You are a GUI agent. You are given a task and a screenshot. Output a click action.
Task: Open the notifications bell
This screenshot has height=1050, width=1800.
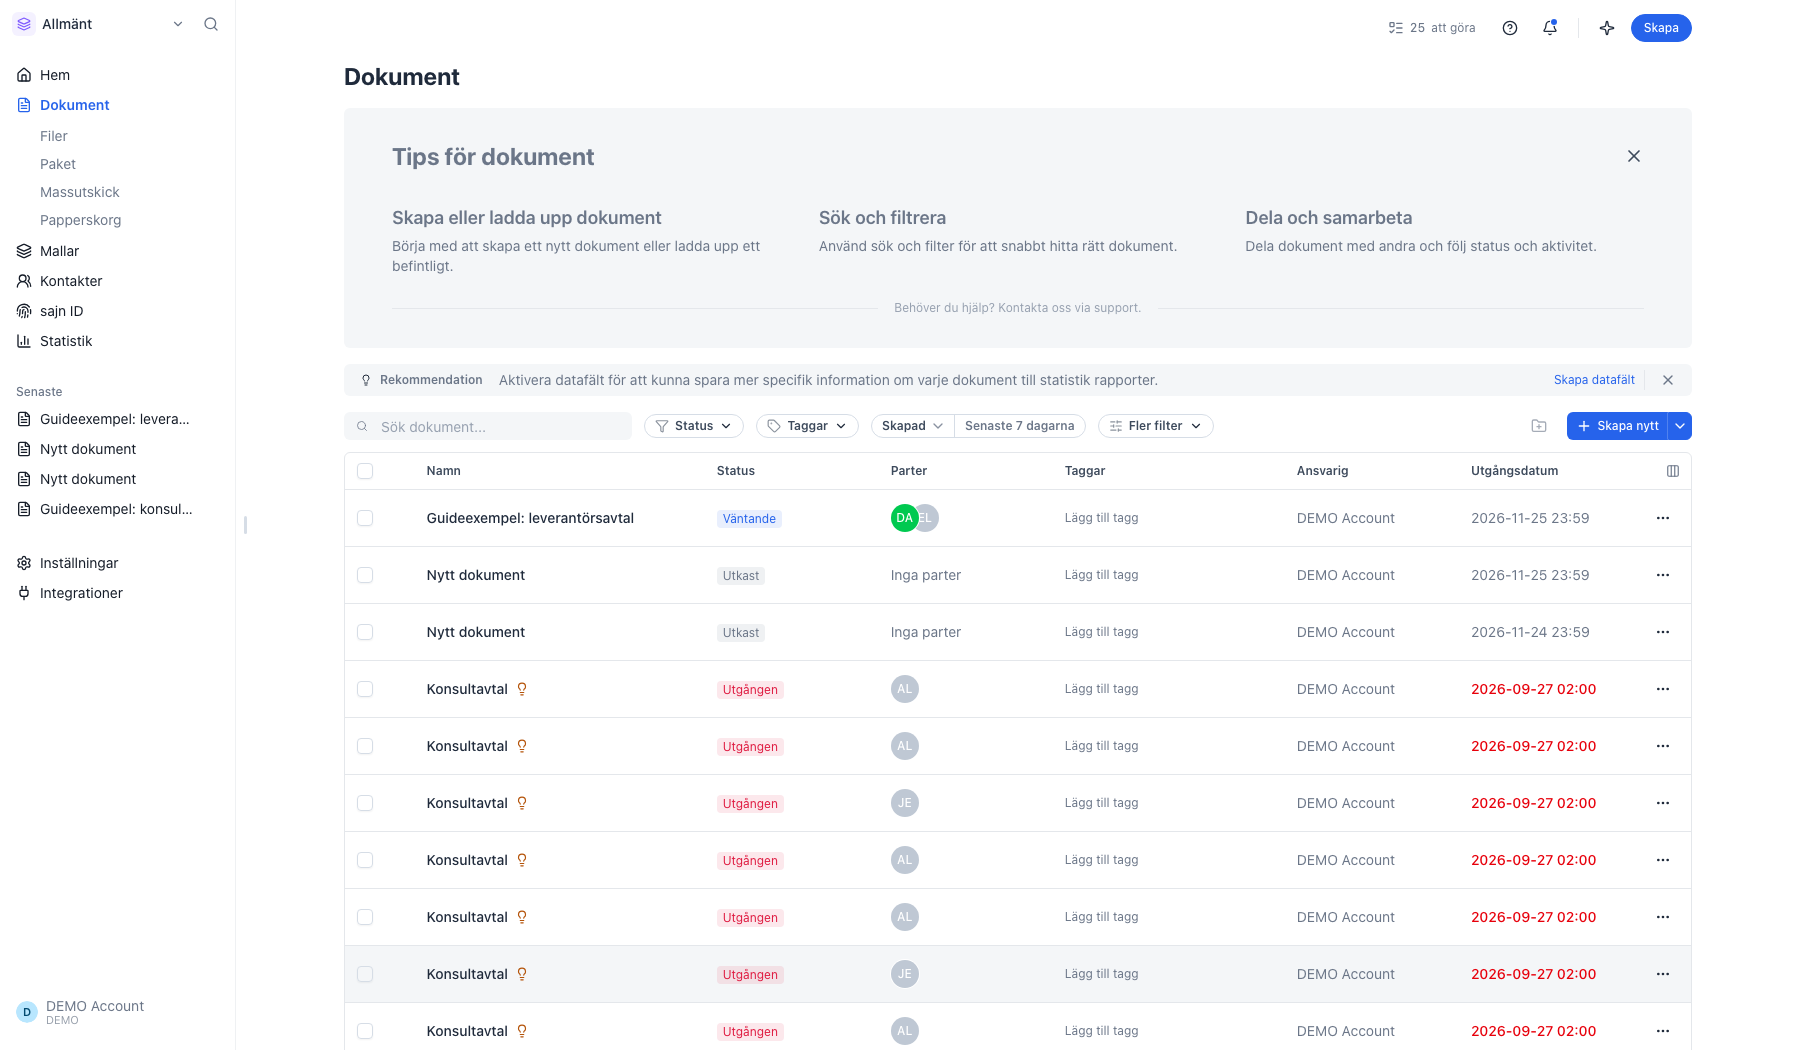click(1550, 28)
